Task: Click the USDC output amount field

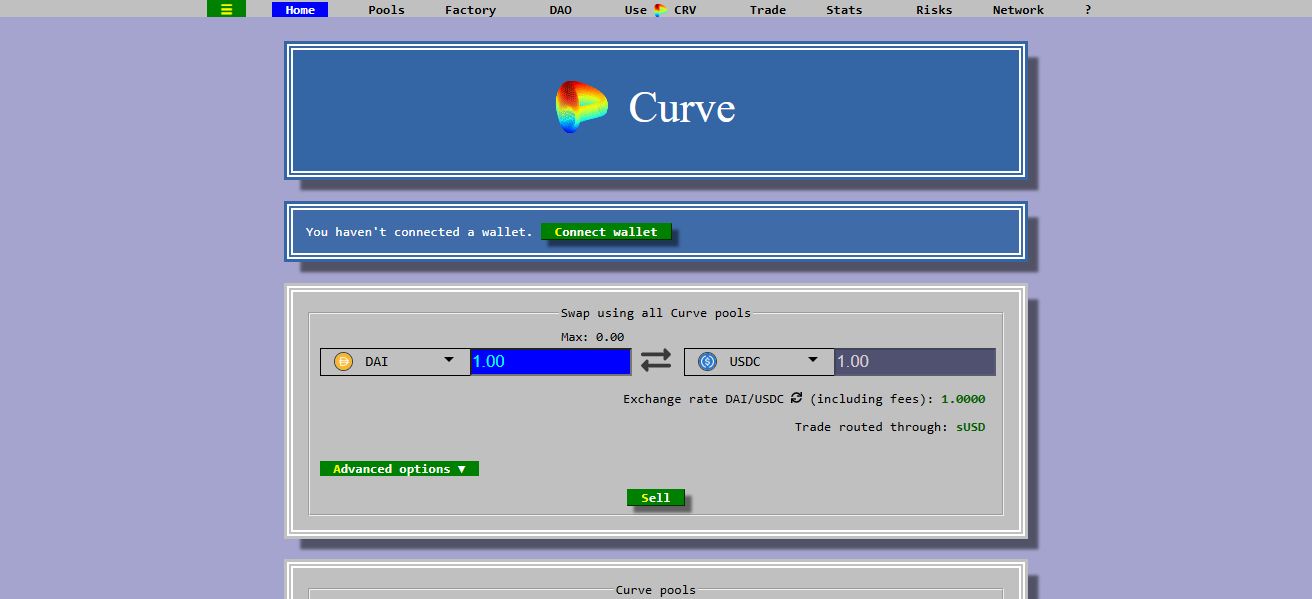Action: 915,362
